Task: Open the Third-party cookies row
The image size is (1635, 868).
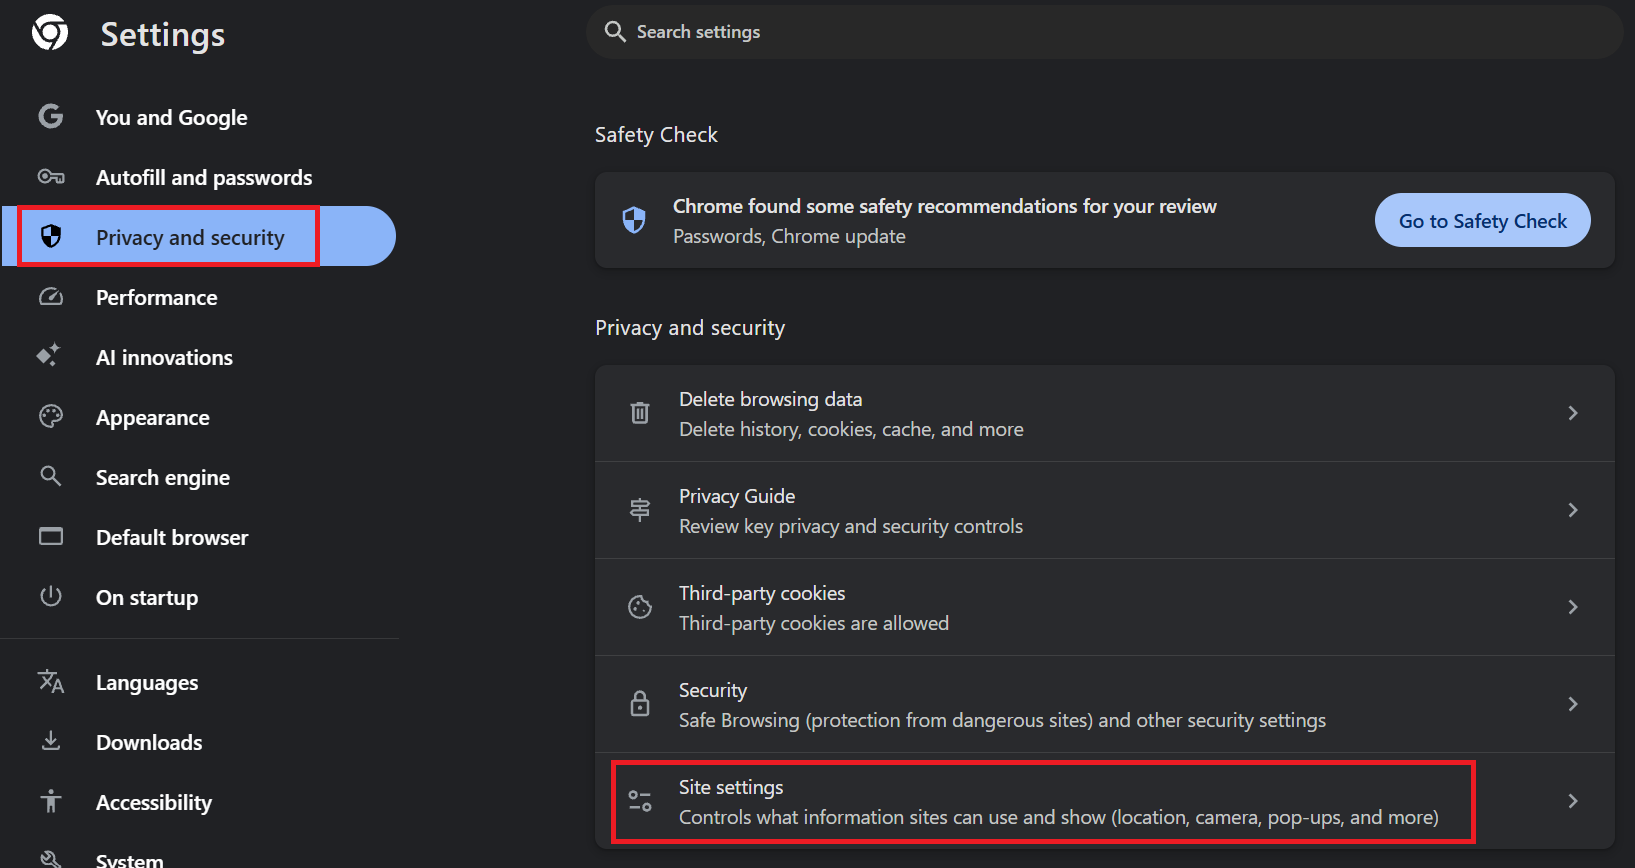Action: coord(1104,607)
